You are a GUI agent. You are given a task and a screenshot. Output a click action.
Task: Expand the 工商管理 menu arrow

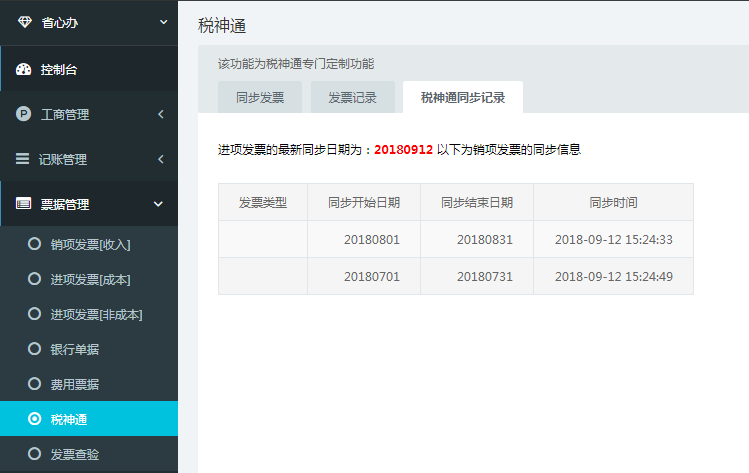click(161, 114)
